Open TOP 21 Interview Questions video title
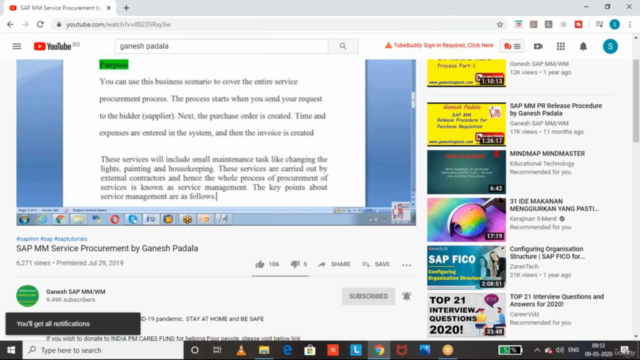 point(557,300)
